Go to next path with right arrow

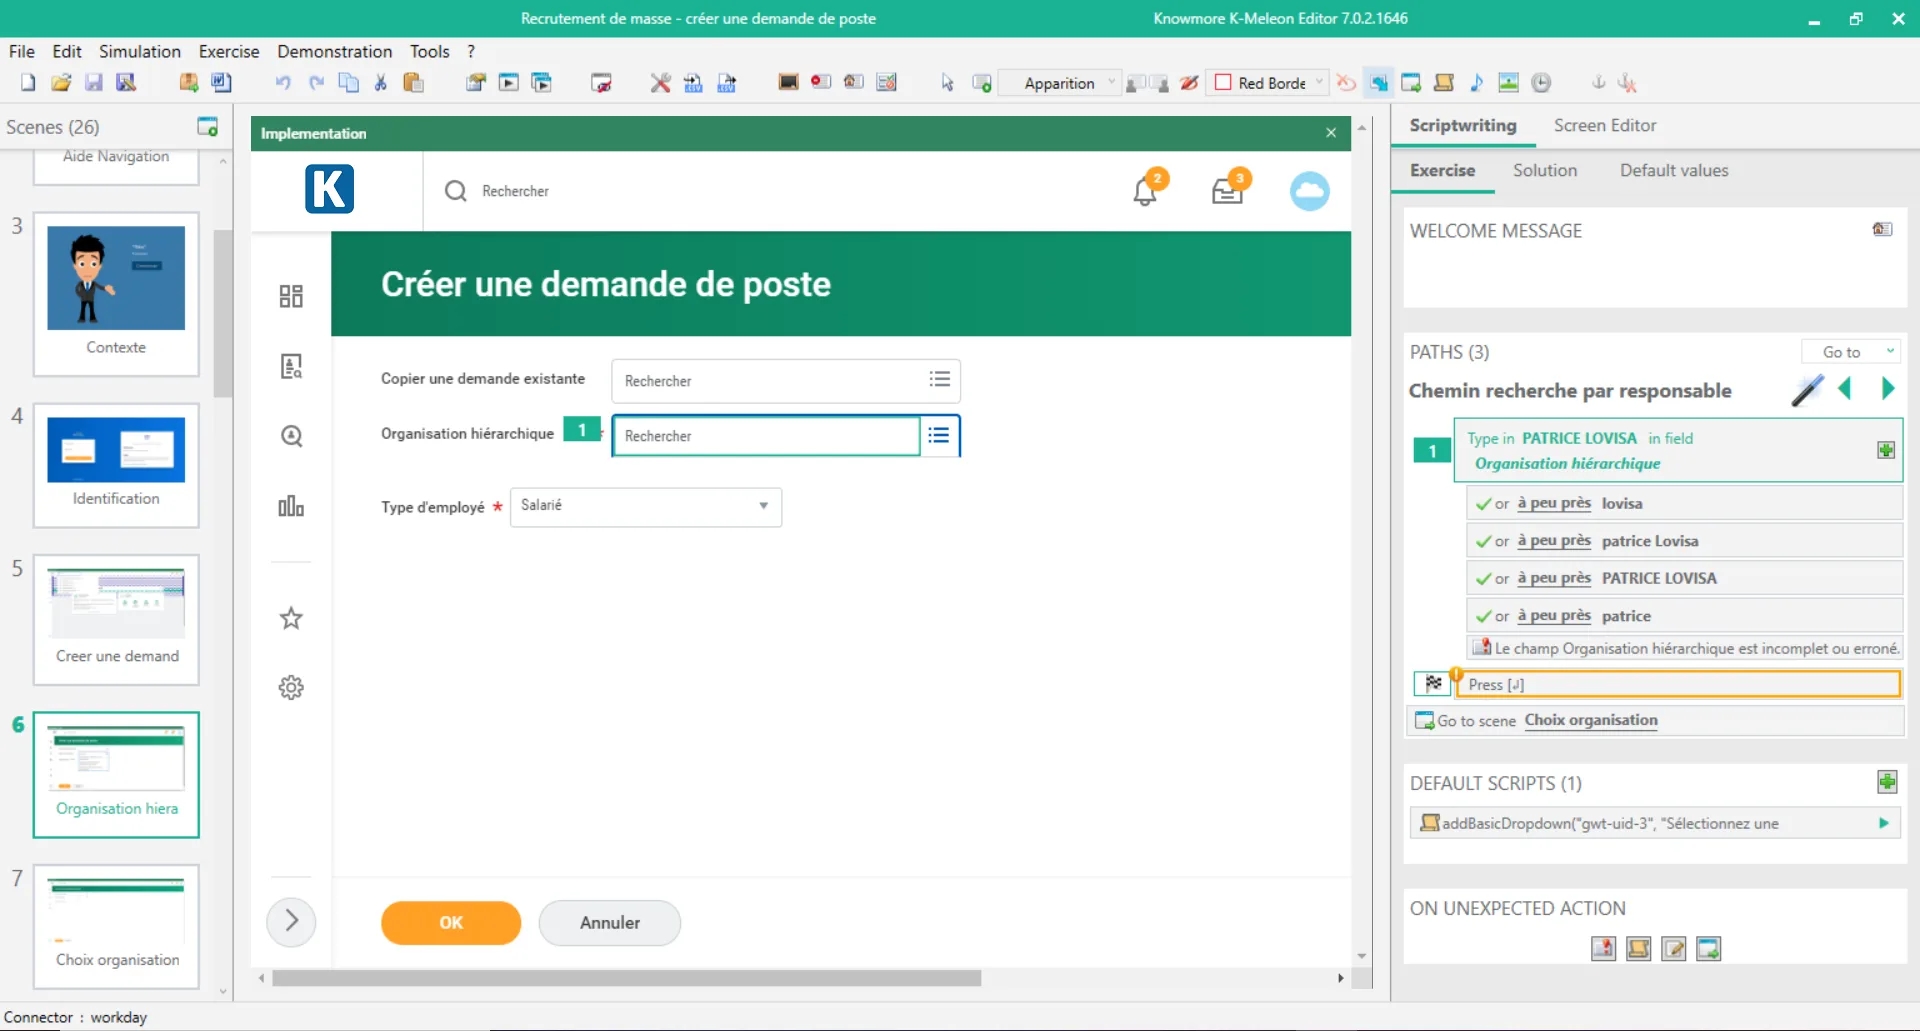tap(1887, 389)
